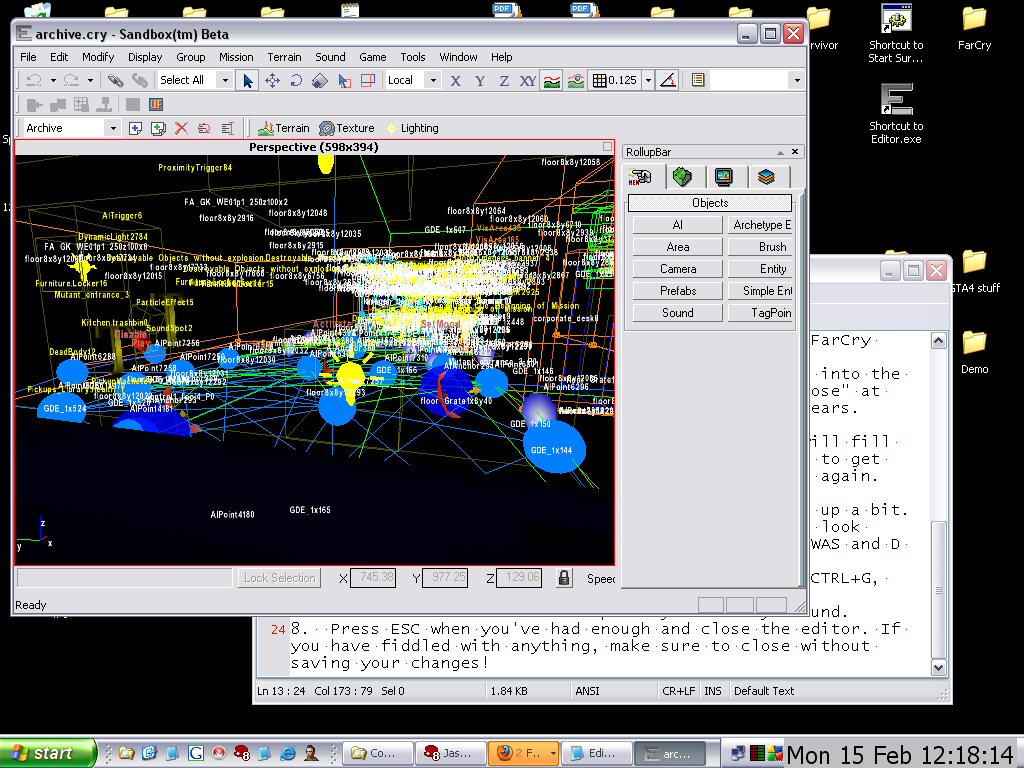
Task: Toggle the Perspective viewport maximize box
Action: point(607,147)
